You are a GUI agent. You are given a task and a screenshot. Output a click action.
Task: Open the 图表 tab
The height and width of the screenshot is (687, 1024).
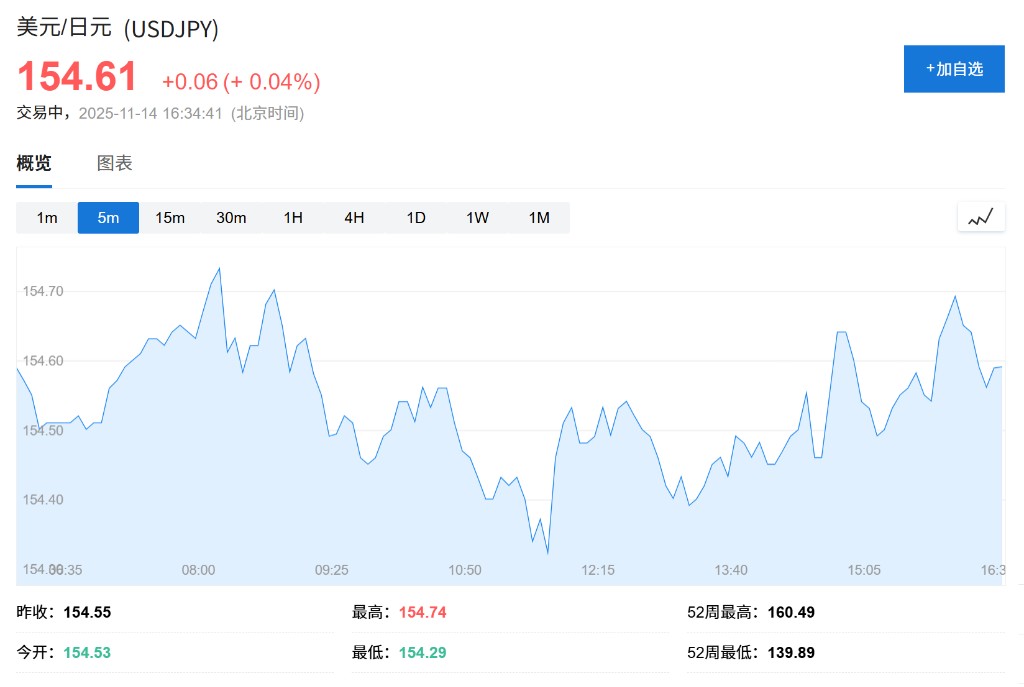pyautogui.click(x=114, y=164)
